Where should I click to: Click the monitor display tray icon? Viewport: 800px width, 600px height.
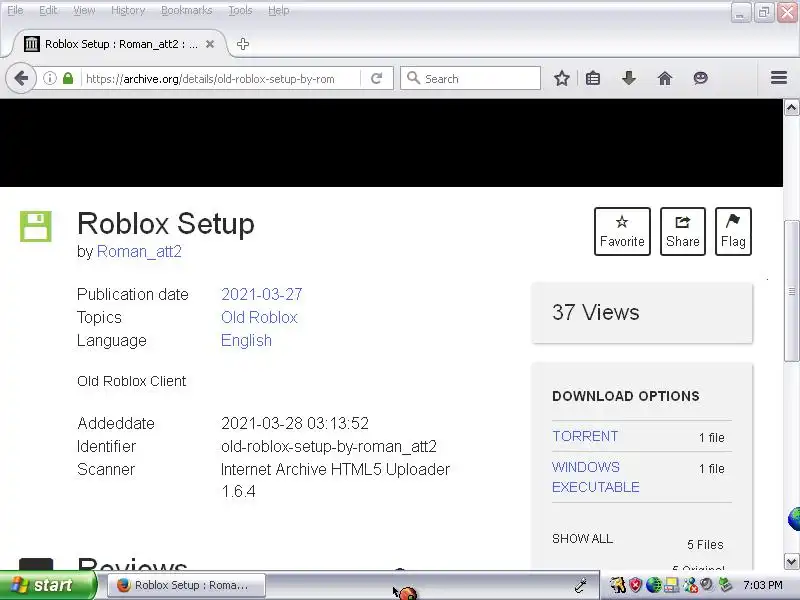(x=671, y=585)
